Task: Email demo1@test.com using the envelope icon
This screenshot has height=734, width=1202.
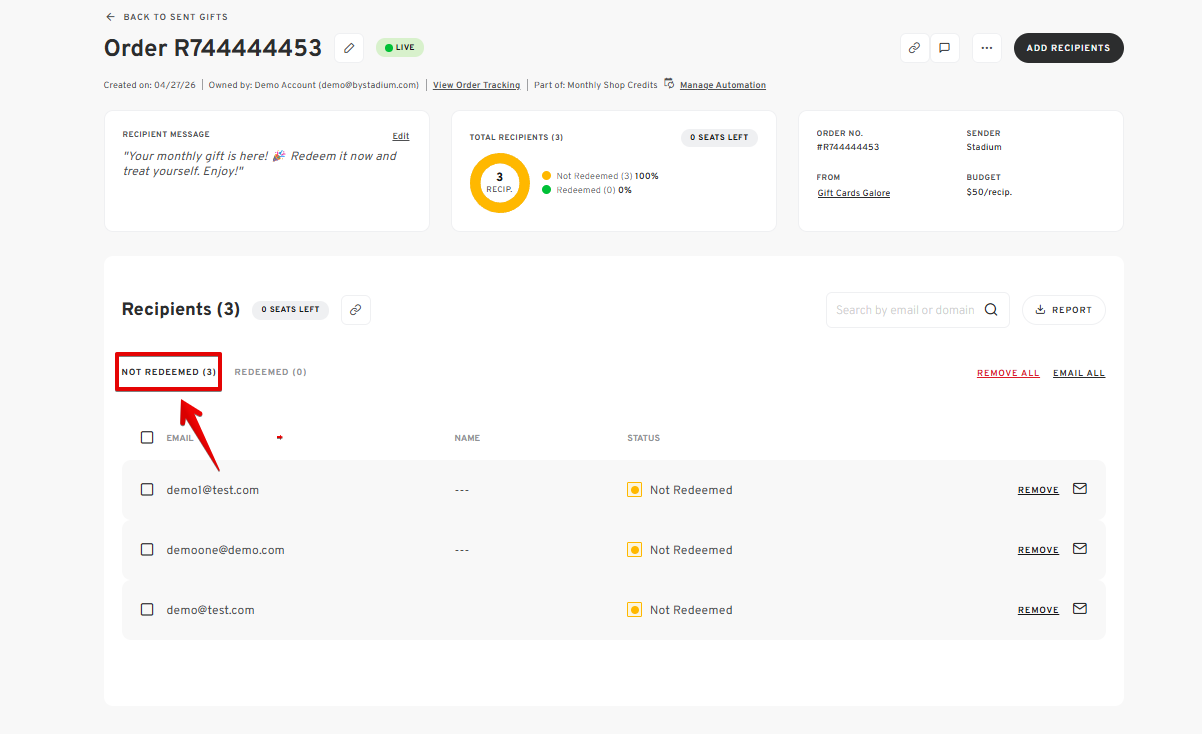Action: (x=1080, y=489)
